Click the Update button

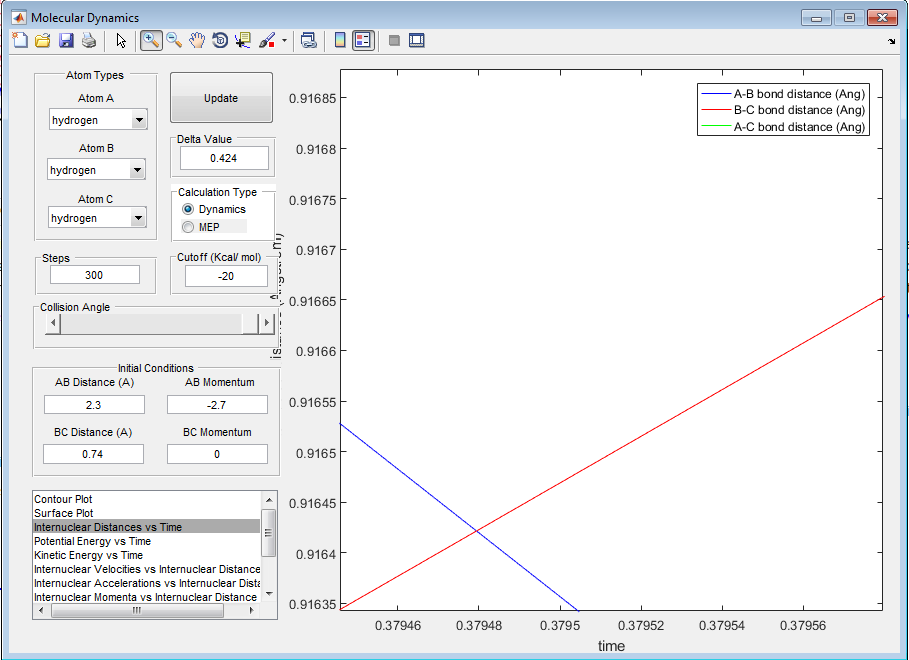coord(221,97)
